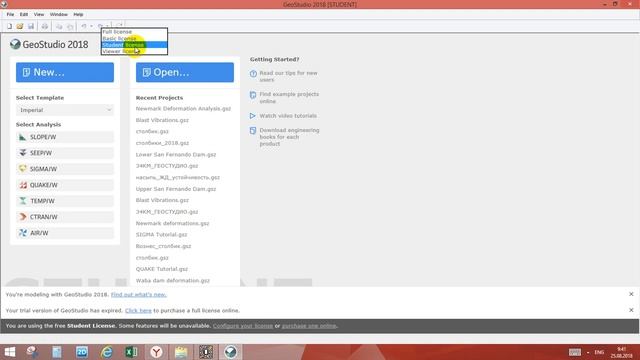Click the New... project button

pos(65,72)
